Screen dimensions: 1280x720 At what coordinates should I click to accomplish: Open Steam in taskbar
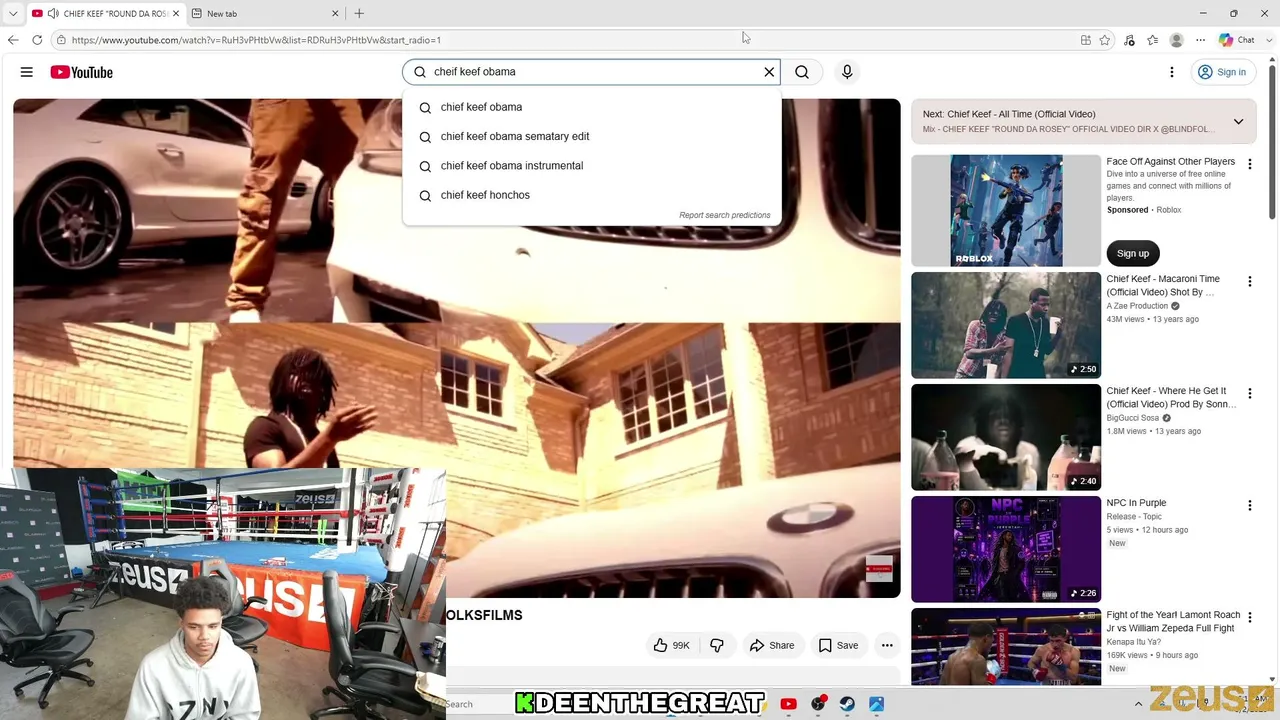(847, 704)
